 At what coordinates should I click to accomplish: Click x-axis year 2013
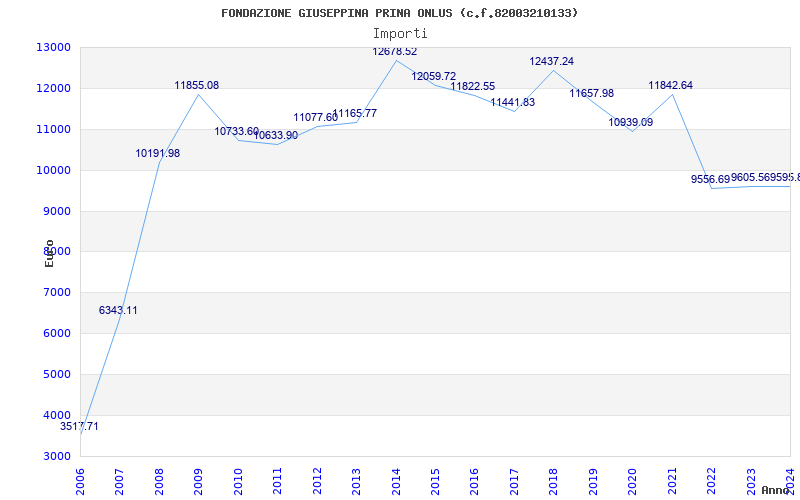tap(356, 481)
